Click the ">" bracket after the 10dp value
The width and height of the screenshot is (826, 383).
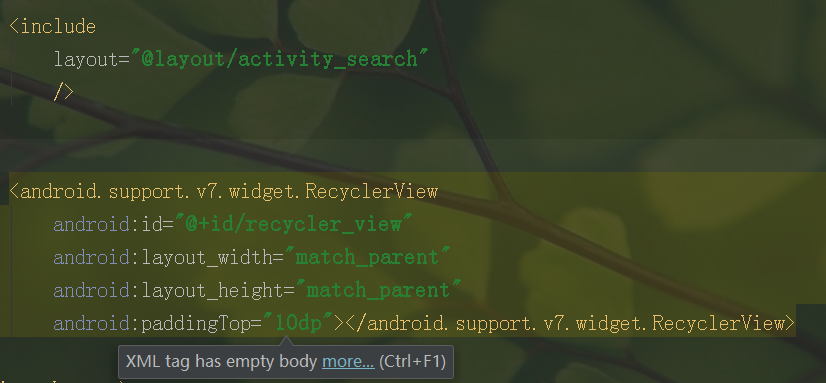point(340,323)
